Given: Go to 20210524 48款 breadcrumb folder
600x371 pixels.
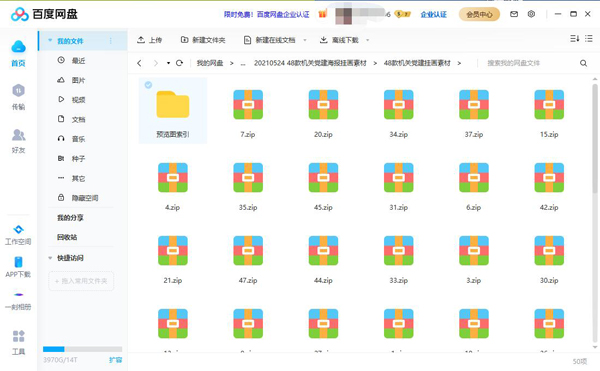Looking at the screenshot, I should pyautogui.click(x=310, y=63).
